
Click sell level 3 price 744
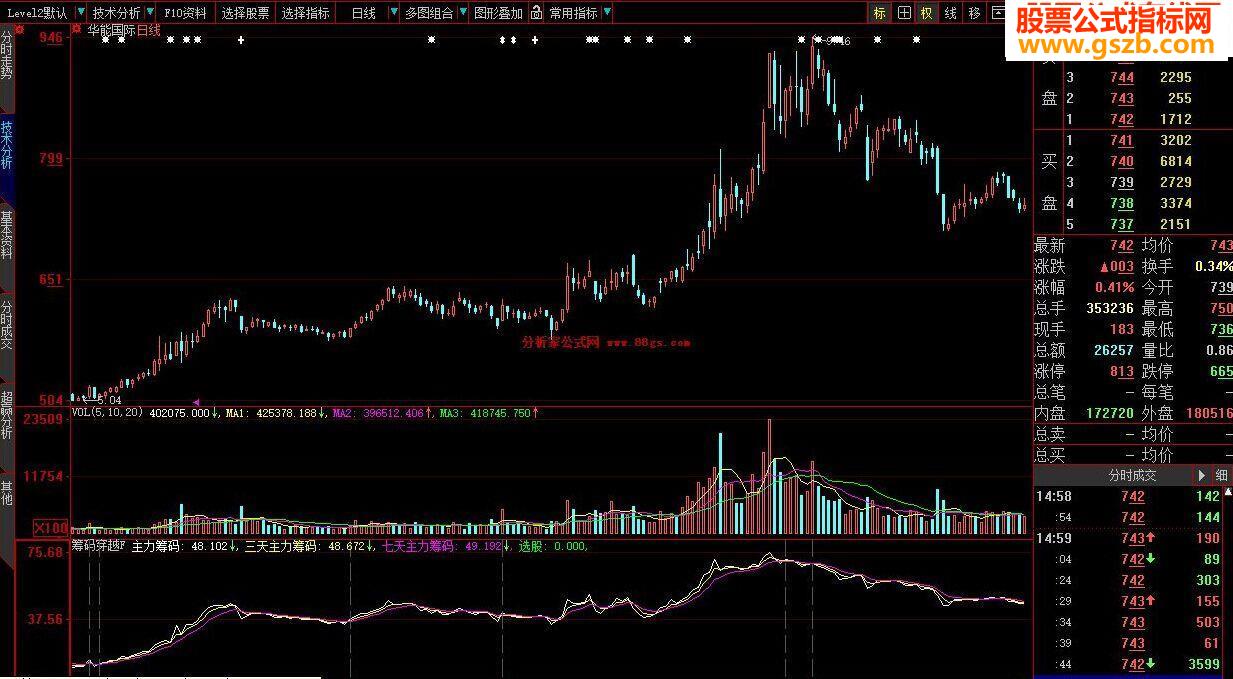pyautogui.click(x=1122, y=78)
